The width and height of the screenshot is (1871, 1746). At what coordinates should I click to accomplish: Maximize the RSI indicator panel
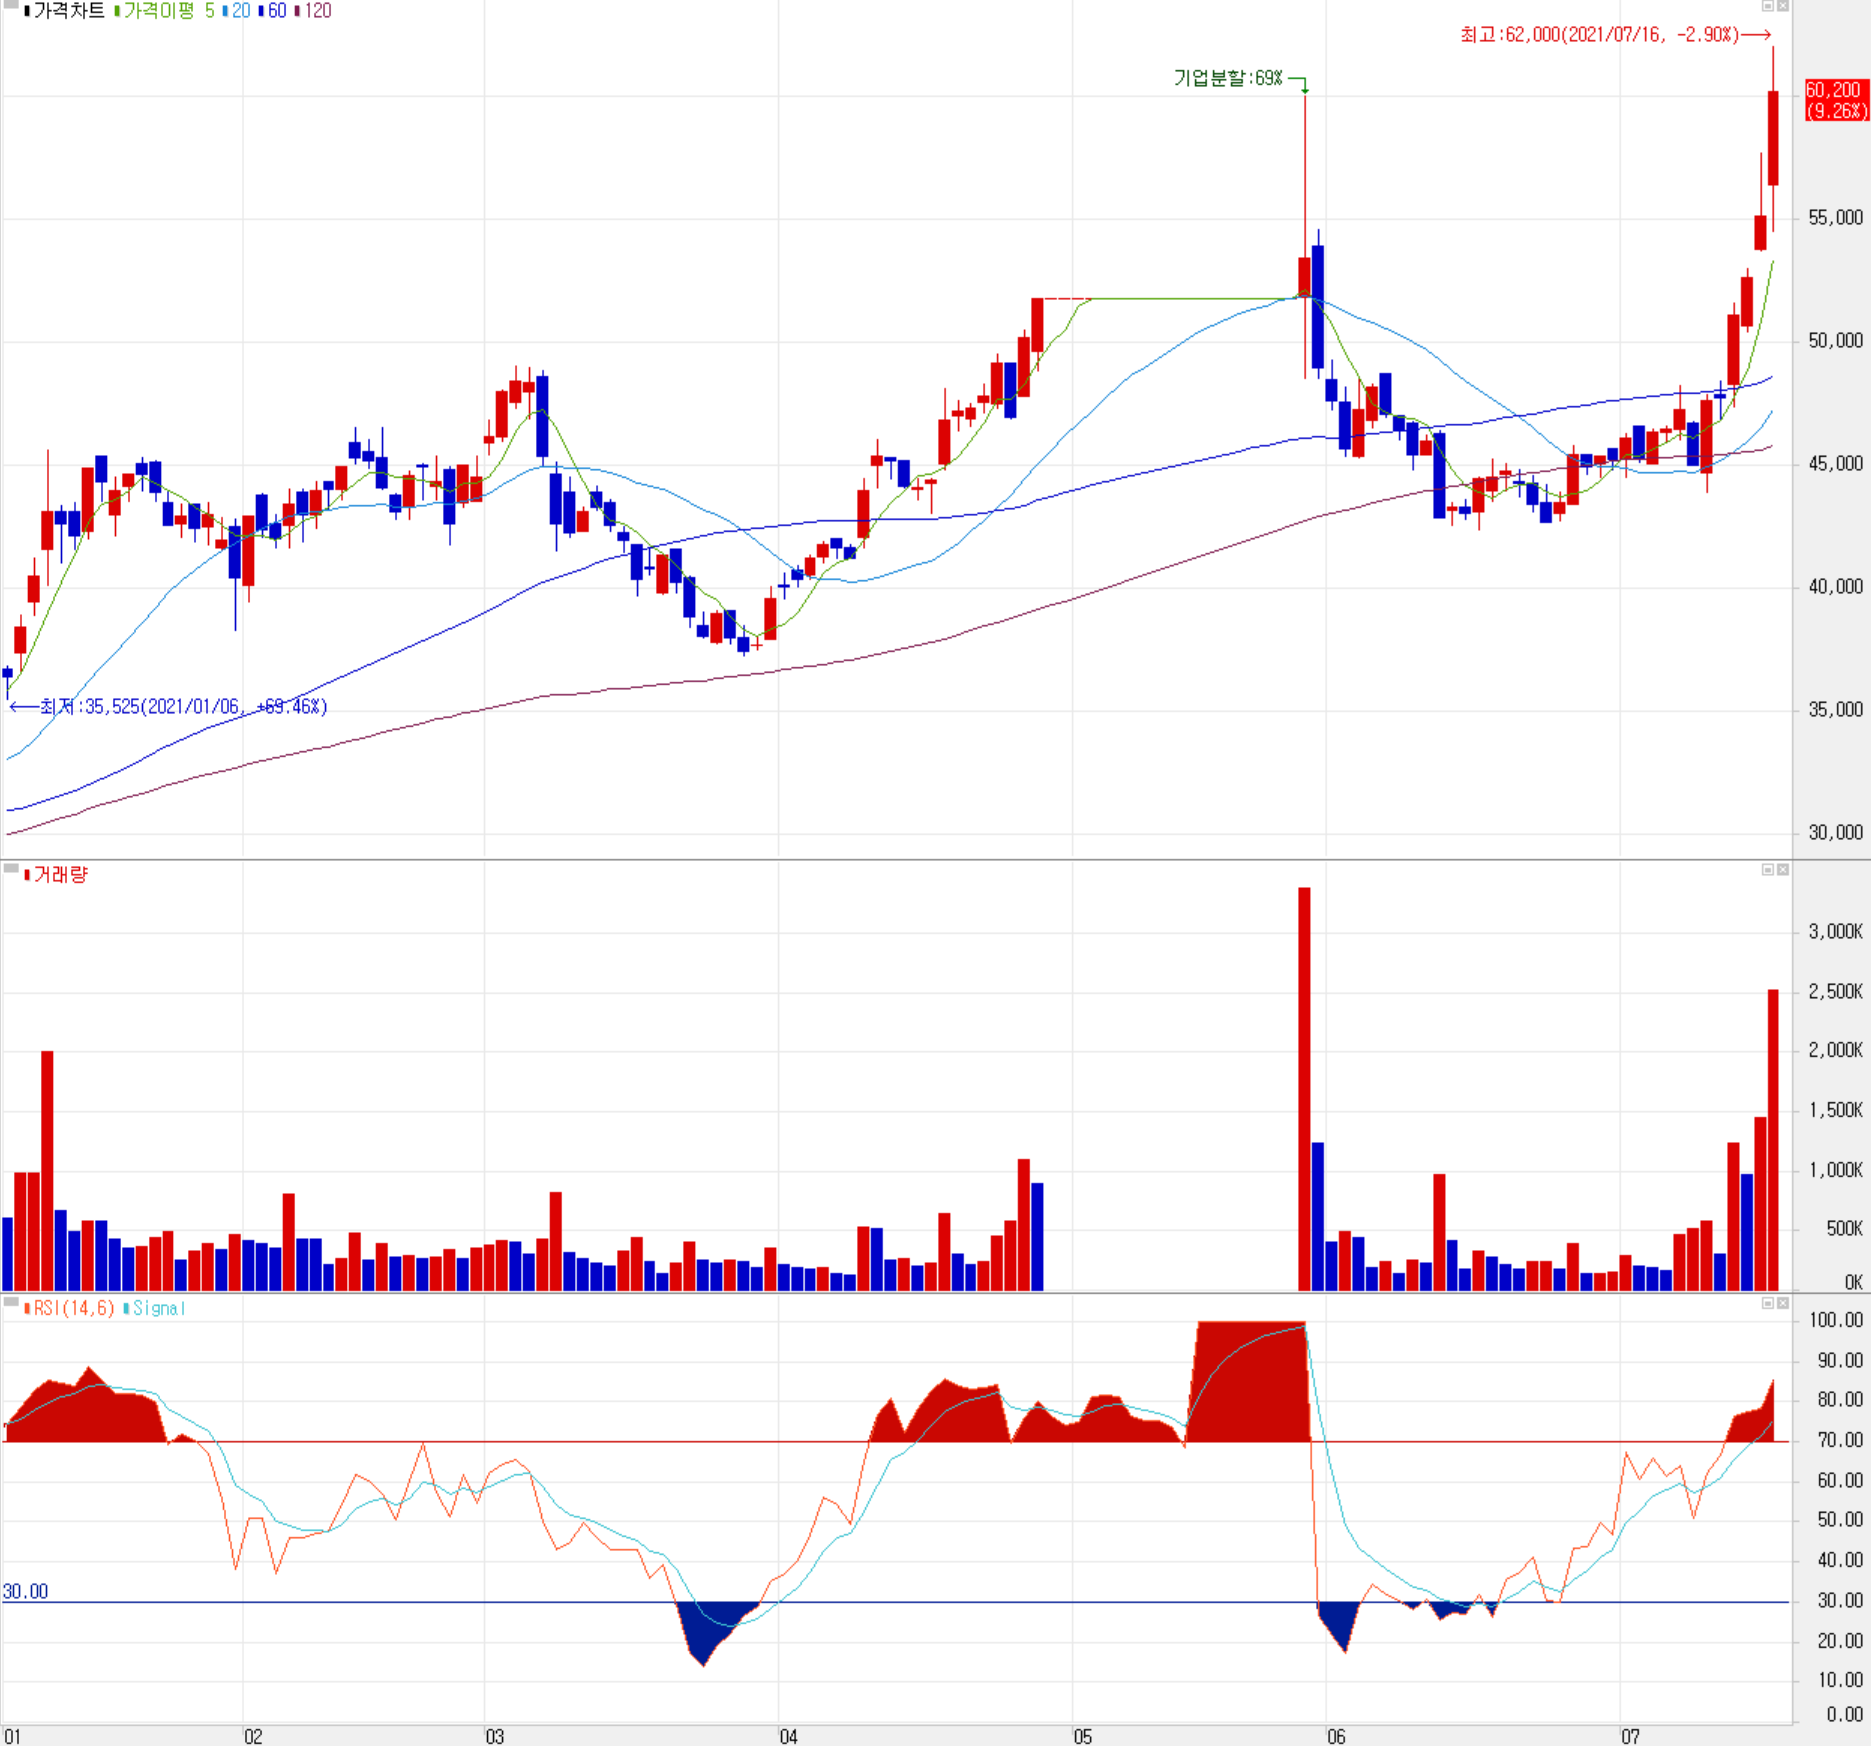coord(1767,1303)
